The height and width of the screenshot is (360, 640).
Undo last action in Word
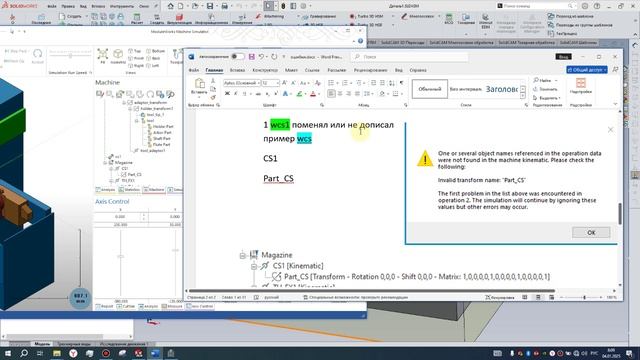tap(261, 56)
